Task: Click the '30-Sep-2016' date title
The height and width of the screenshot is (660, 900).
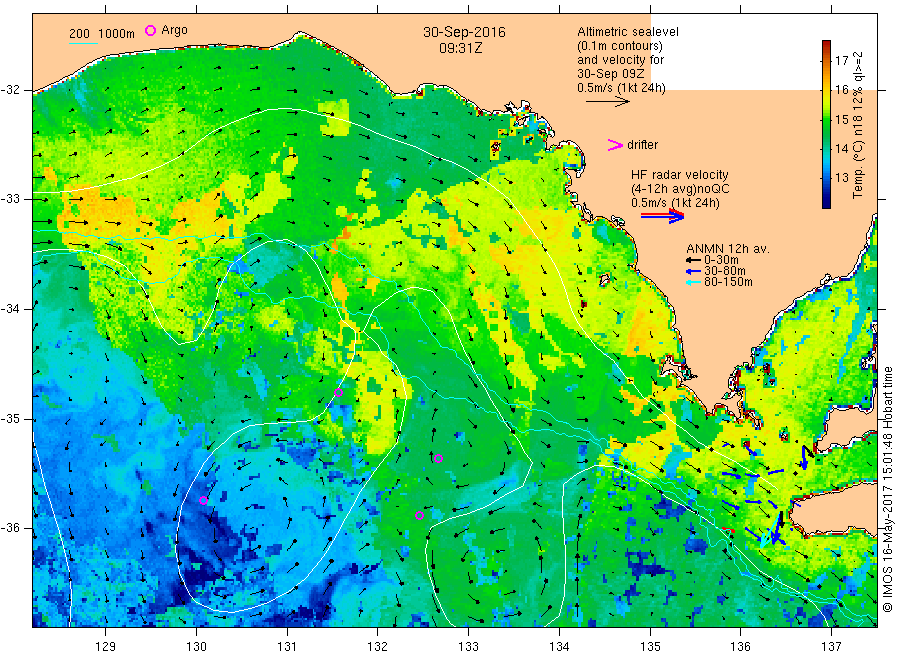Action: (464, 32)
